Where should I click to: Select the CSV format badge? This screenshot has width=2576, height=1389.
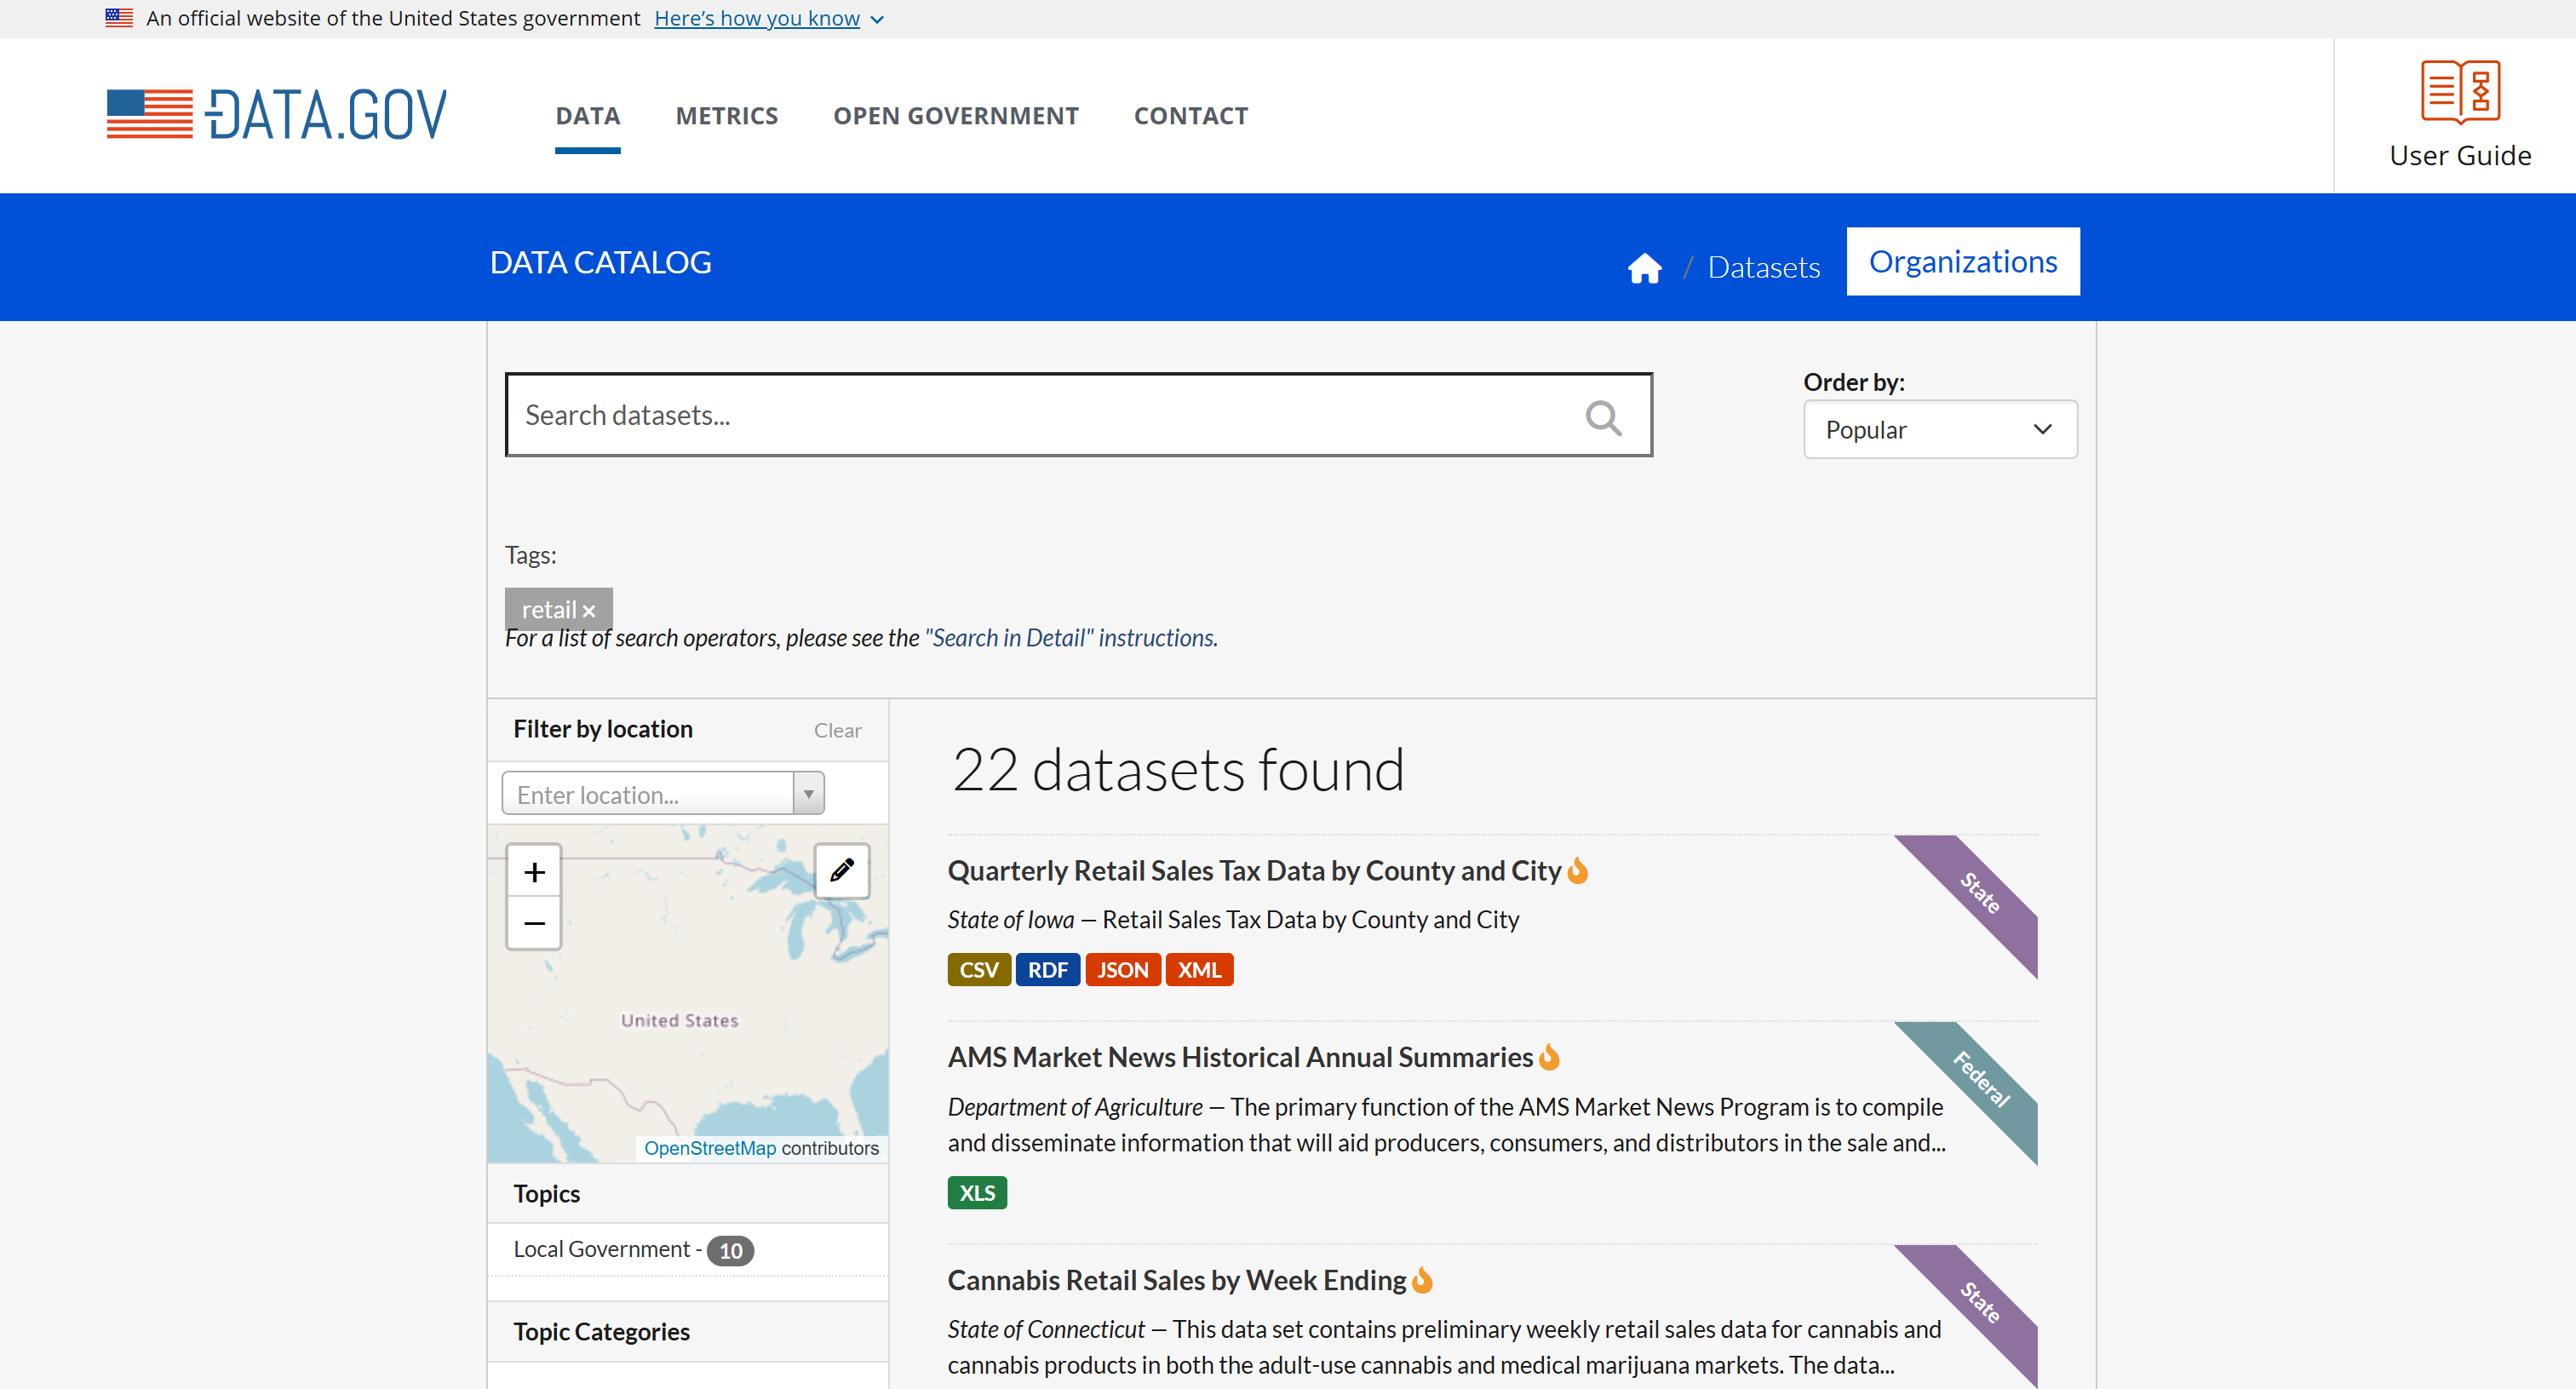tap(978, 969)
